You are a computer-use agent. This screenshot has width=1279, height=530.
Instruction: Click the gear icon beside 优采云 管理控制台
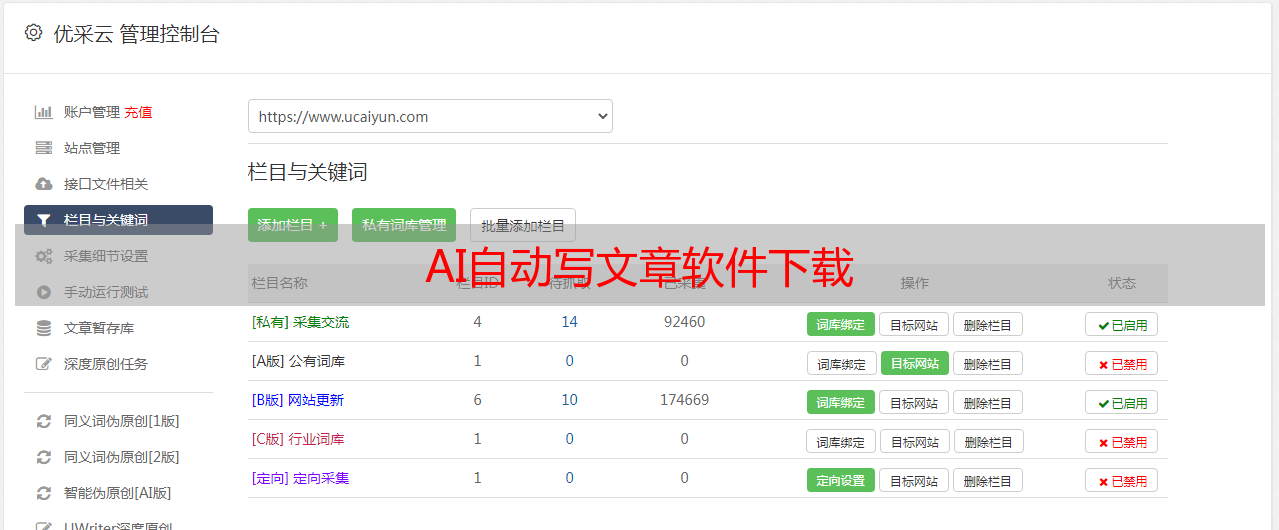(x=33, y=33)
